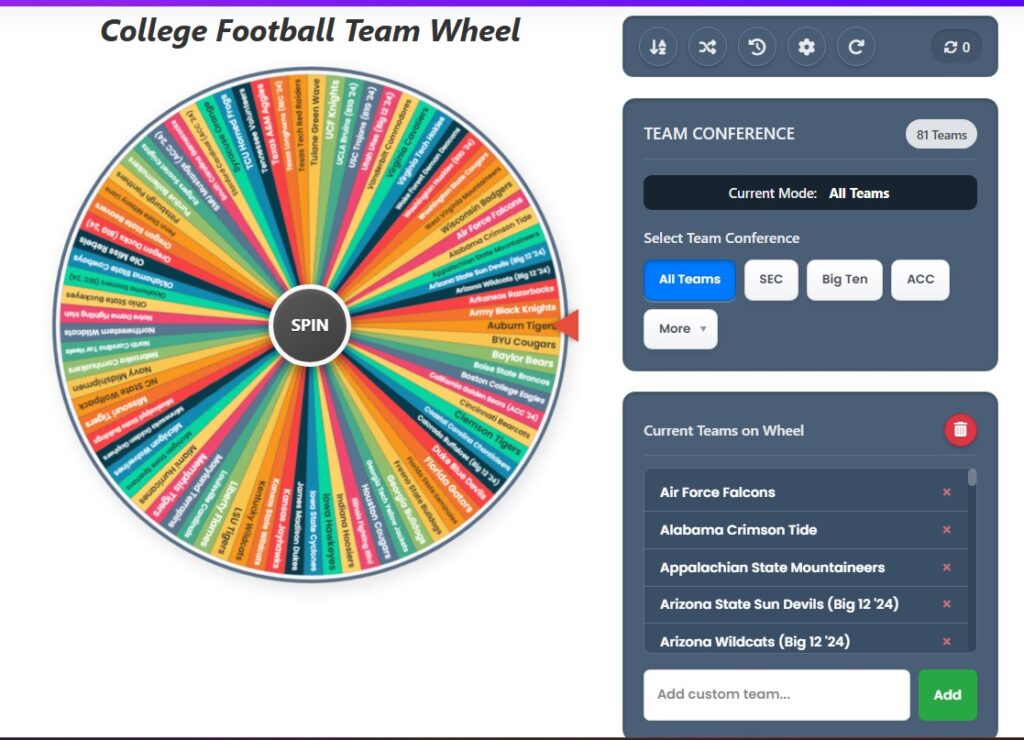1024x740 pixels.
Task: Open the More conferences dropdown
Action: tap(680, 329)
